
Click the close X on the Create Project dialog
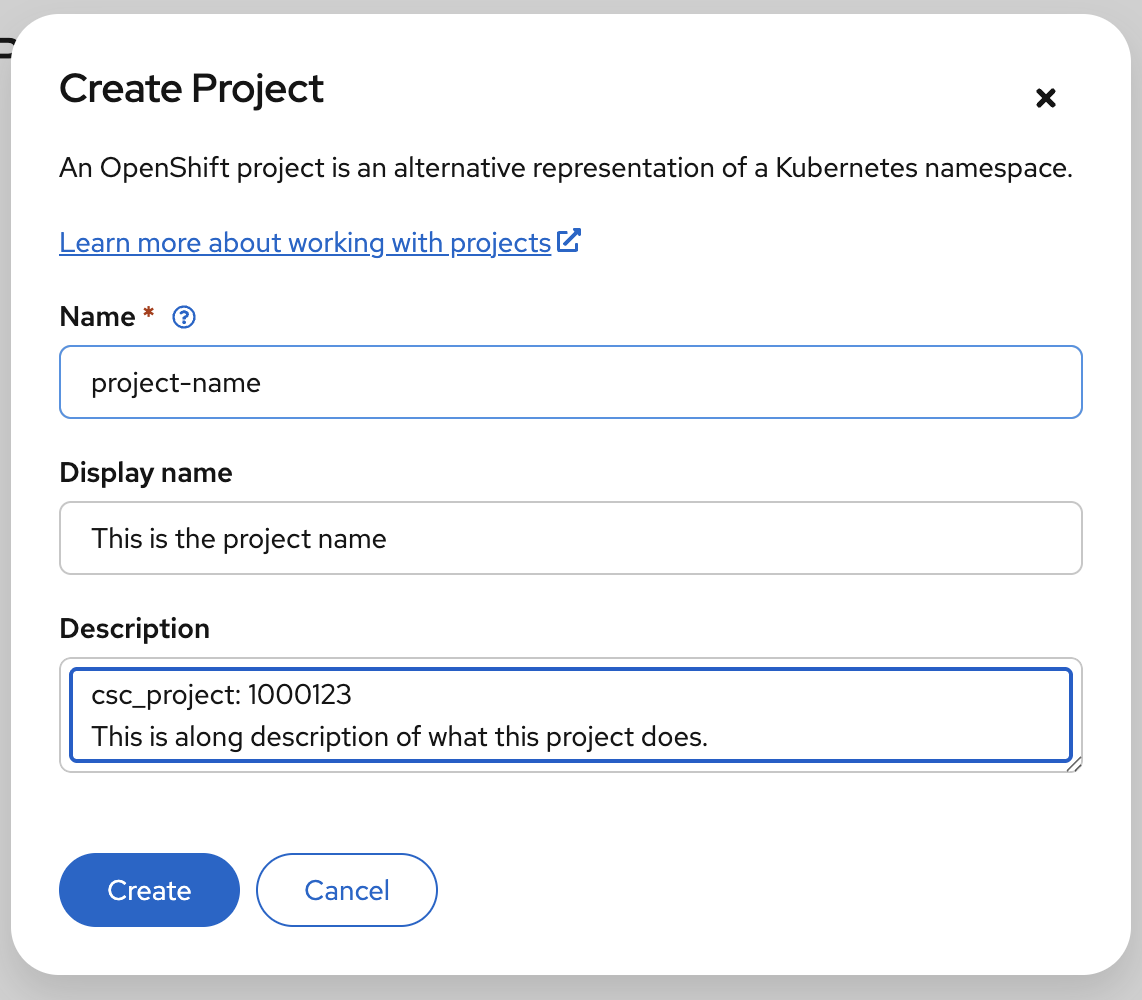1046,97
